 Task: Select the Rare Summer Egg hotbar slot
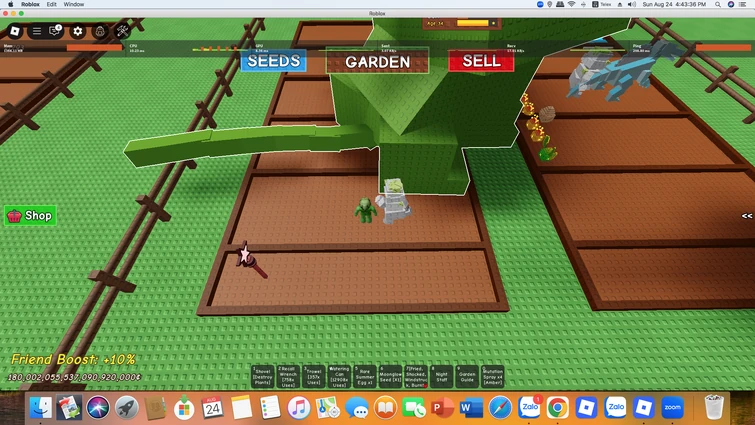point(364,376)
